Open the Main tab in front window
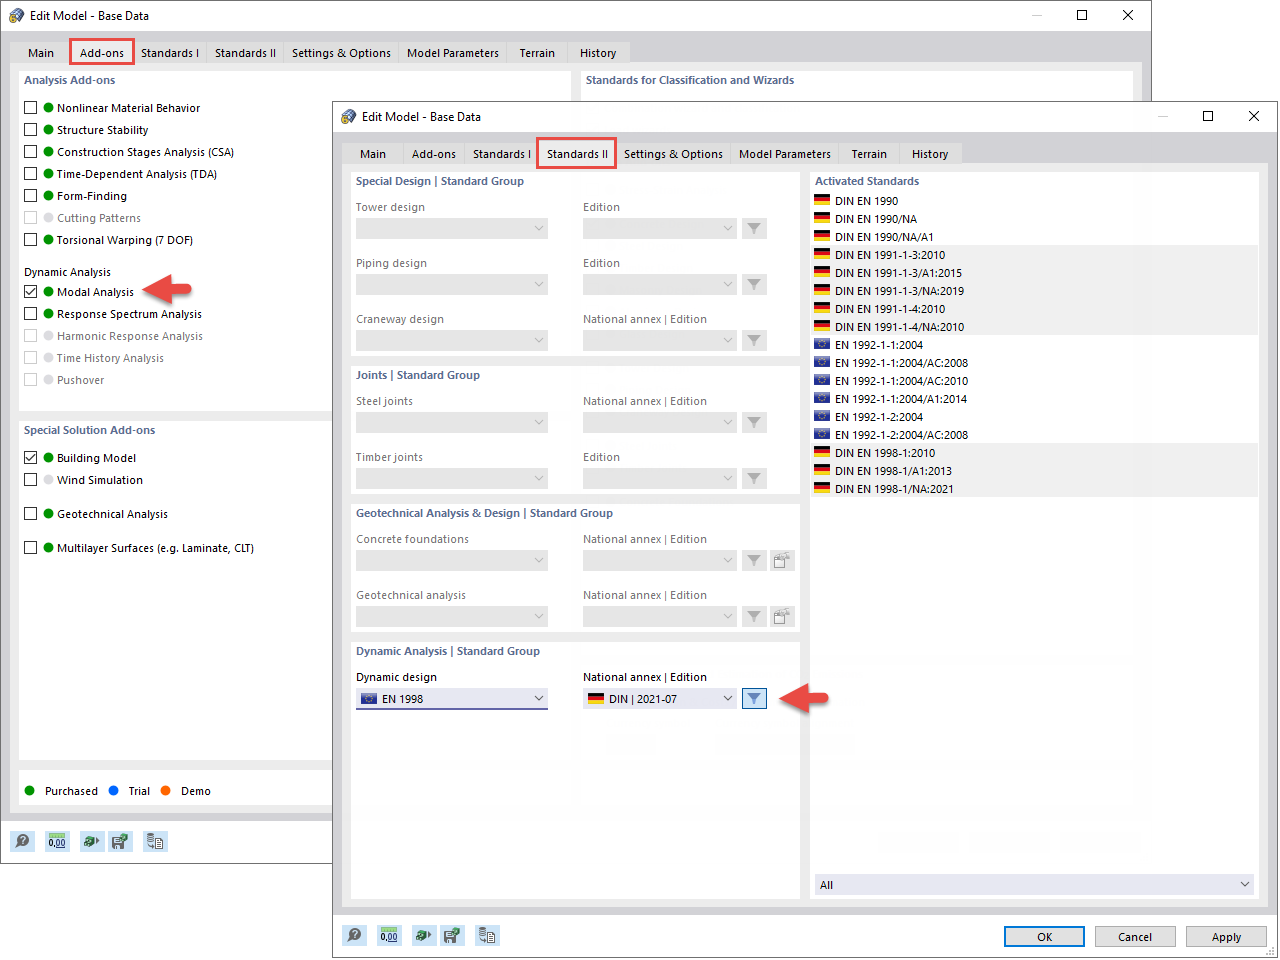 coord(373,154)
